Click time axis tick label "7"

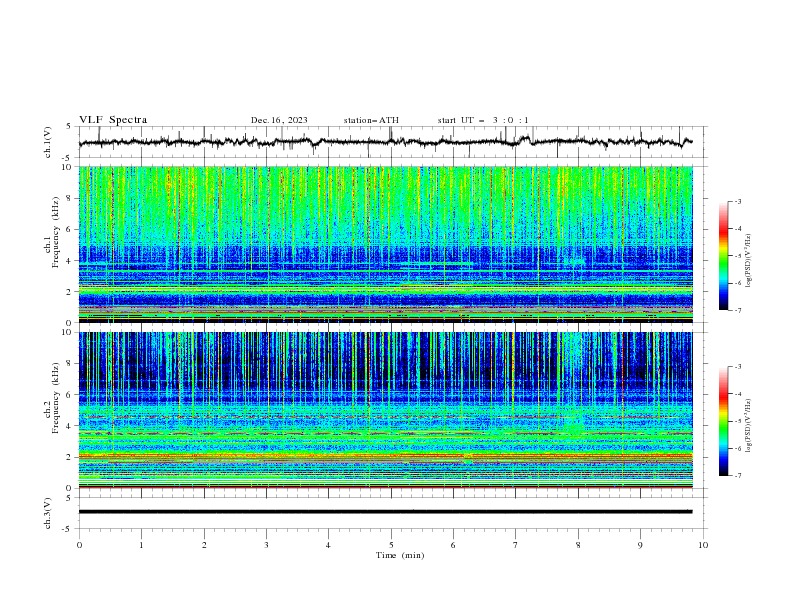[x=516, y=545]
